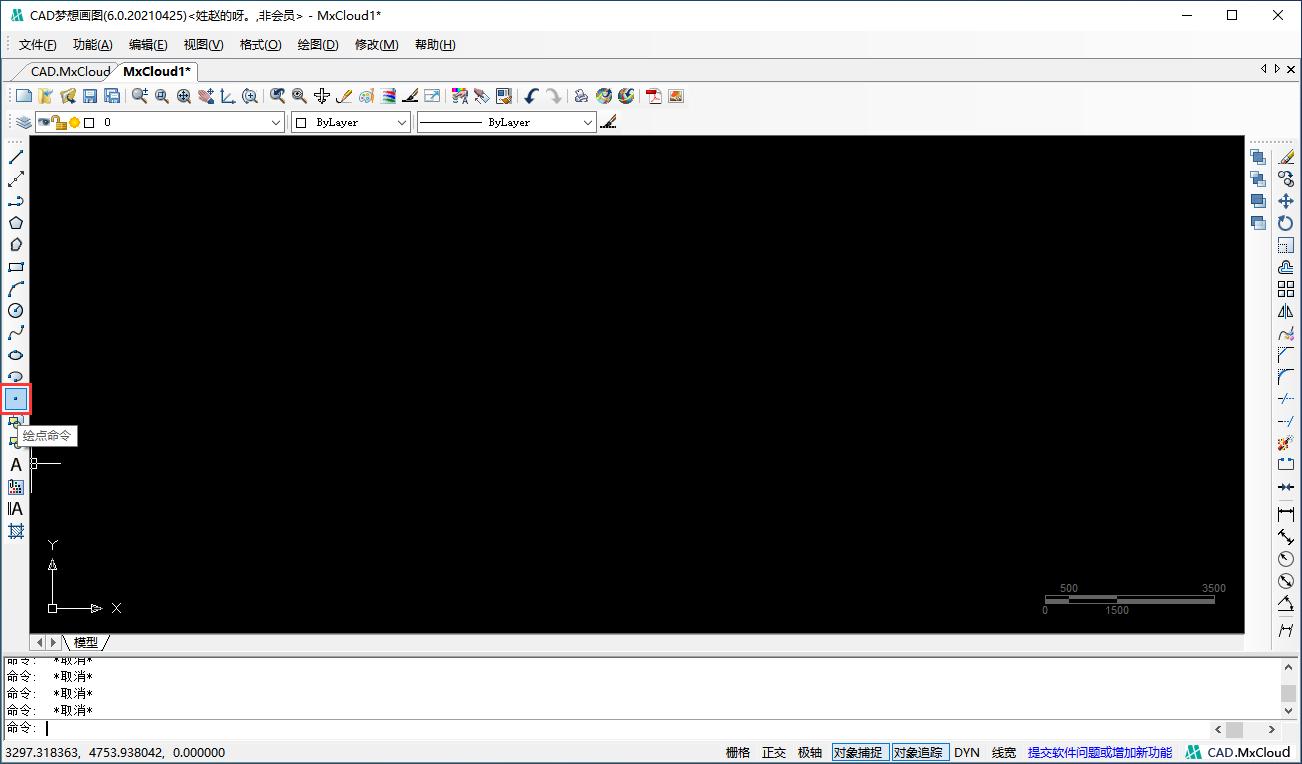This screenshot has height=764, width=1302.
Task: Click the Redo arrow icon
Action: coord(554,96)
